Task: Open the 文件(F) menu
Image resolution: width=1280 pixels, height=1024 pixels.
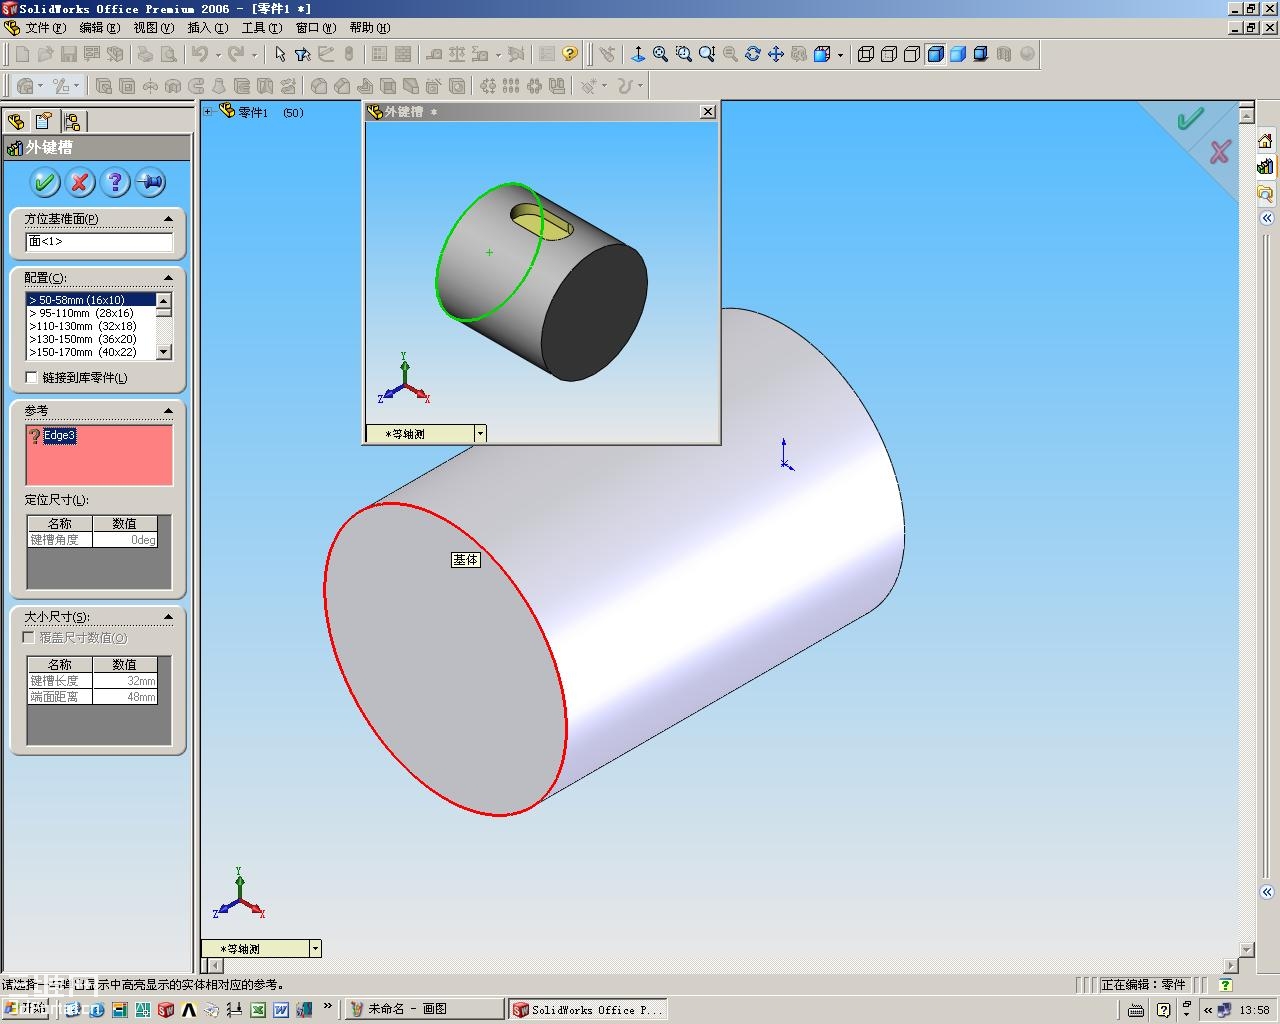Action: point(45,28)
